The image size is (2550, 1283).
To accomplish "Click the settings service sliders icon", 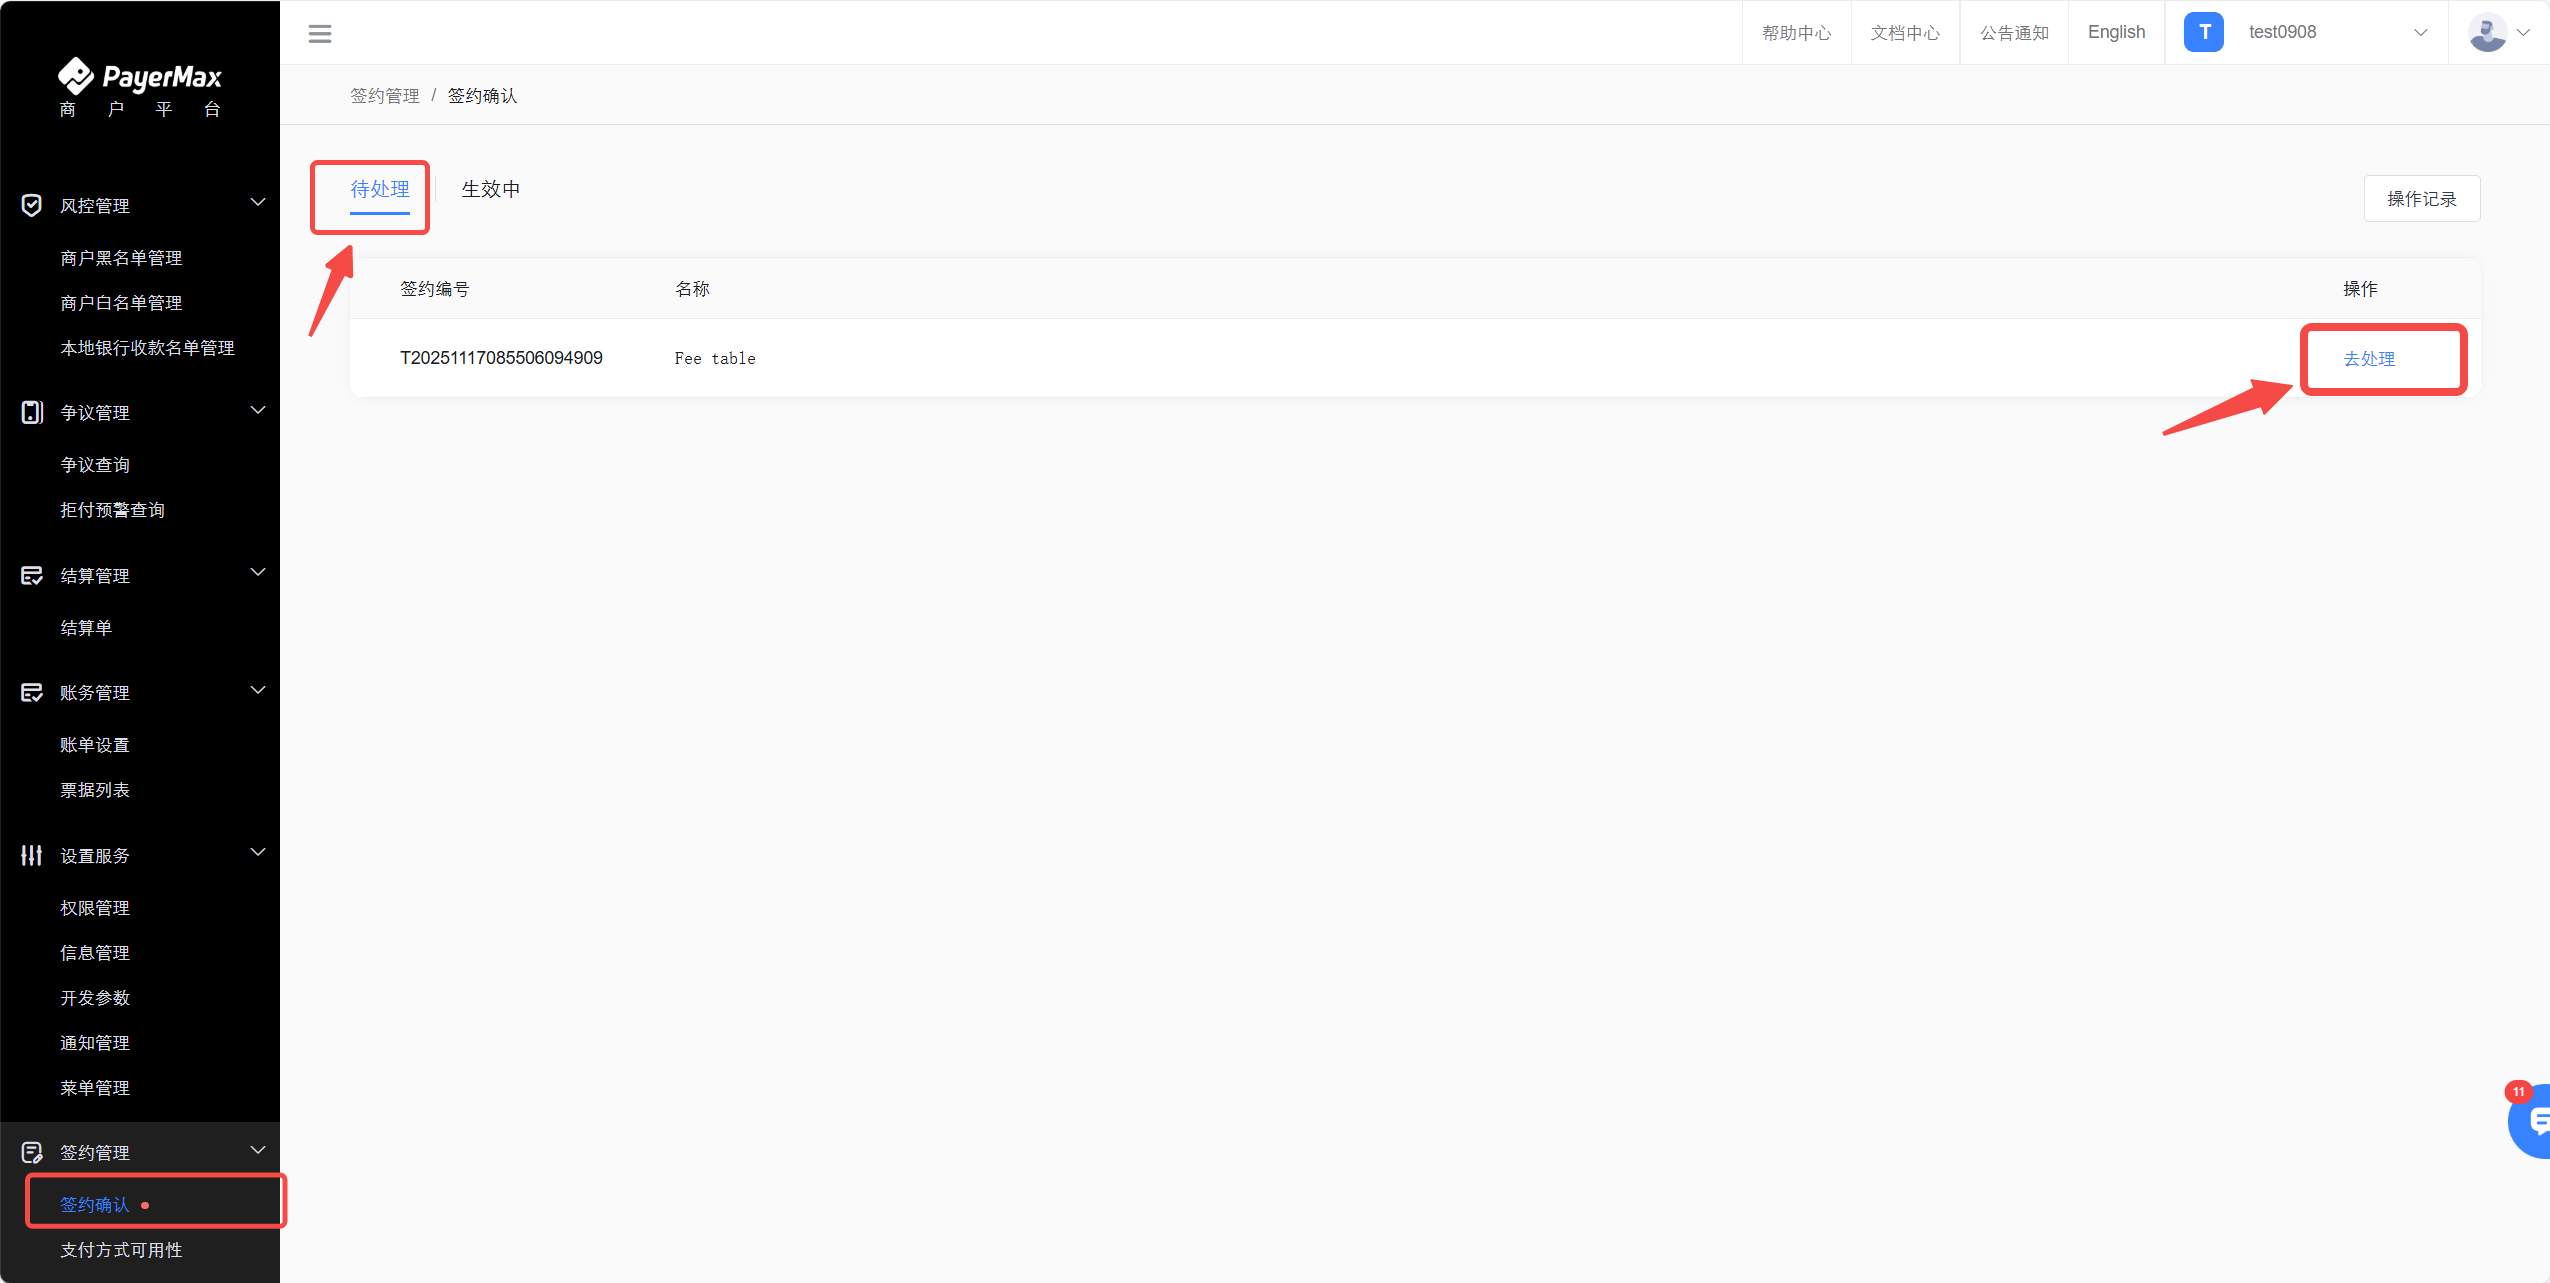I will coord(32,855).
